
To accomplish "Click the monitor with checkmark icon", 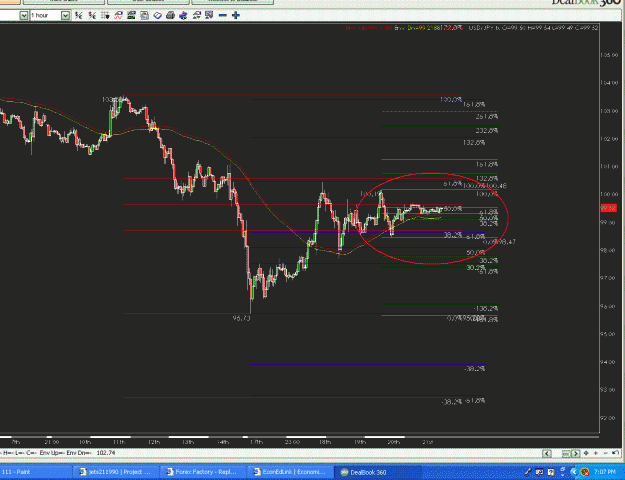I will (209, 15).
